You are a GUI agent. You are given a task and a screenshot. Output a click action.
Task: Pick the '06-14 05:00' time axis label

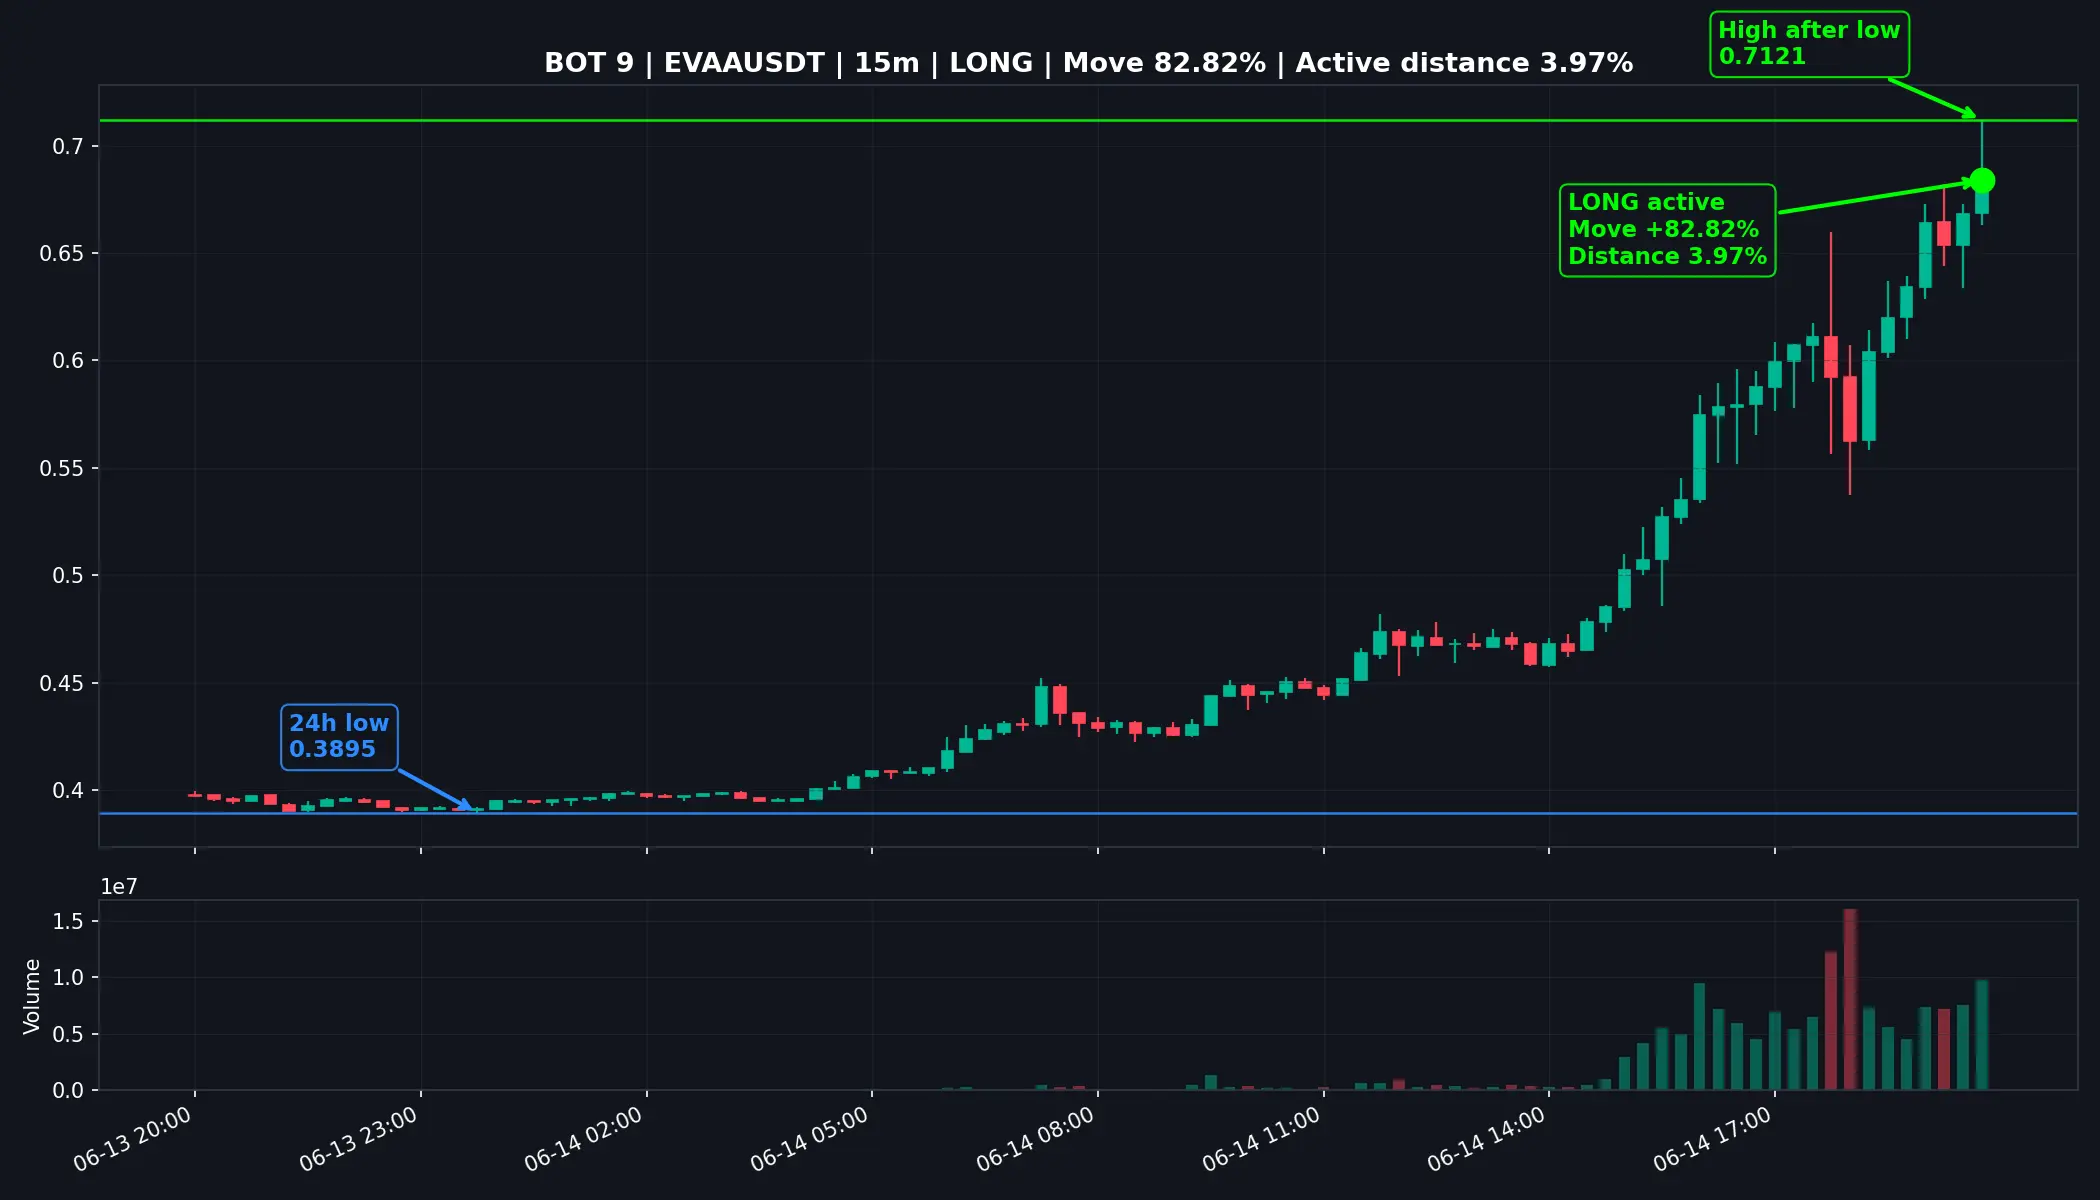809,1140
